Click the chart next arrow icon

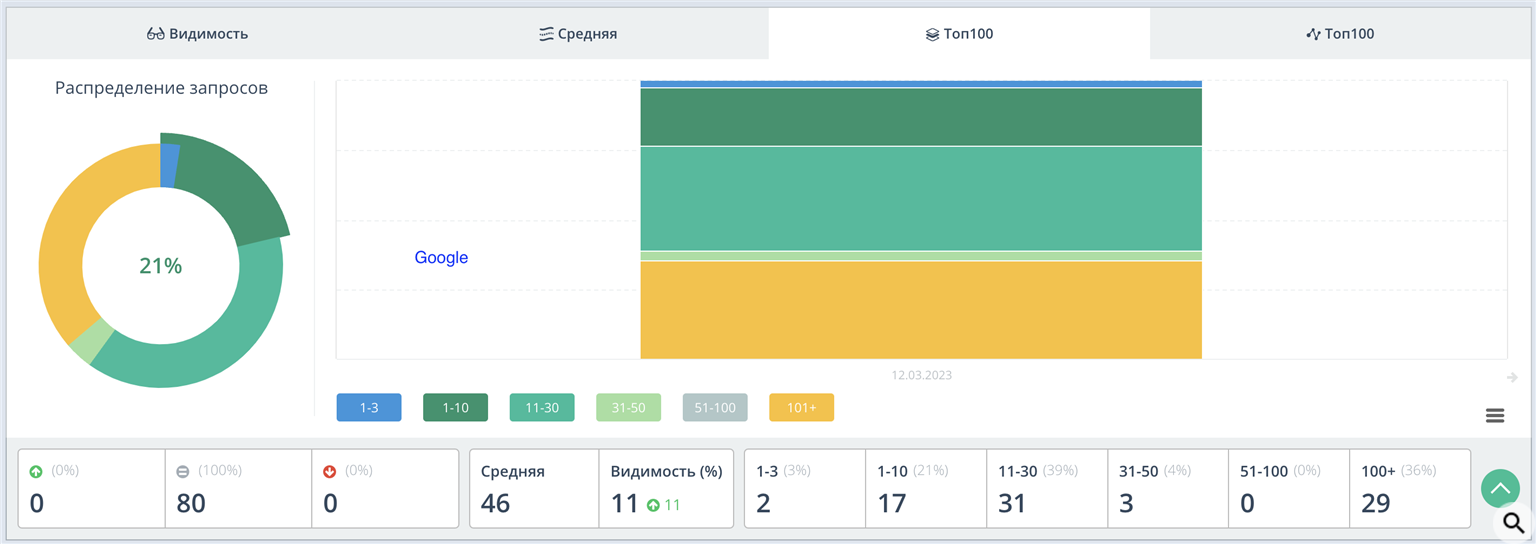1512,377
